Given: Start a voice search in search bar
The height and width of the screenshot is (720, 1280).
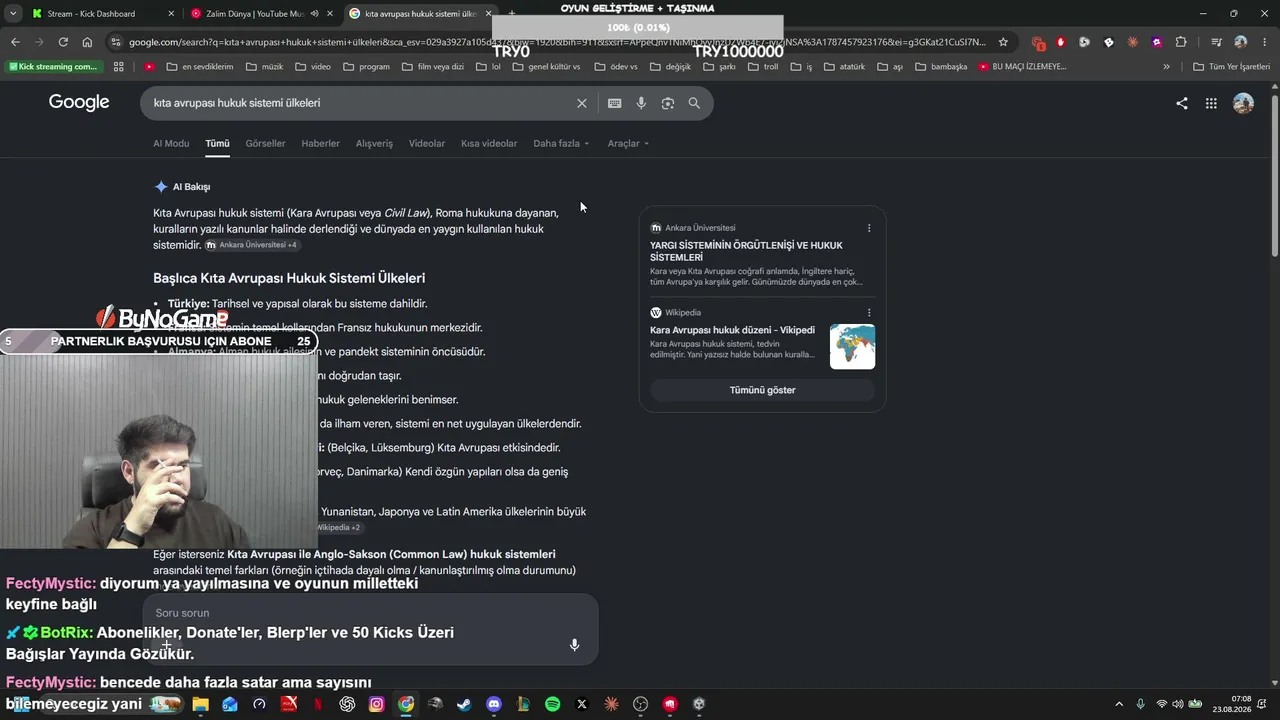Looking at the screenshot, I should point(641,103).
